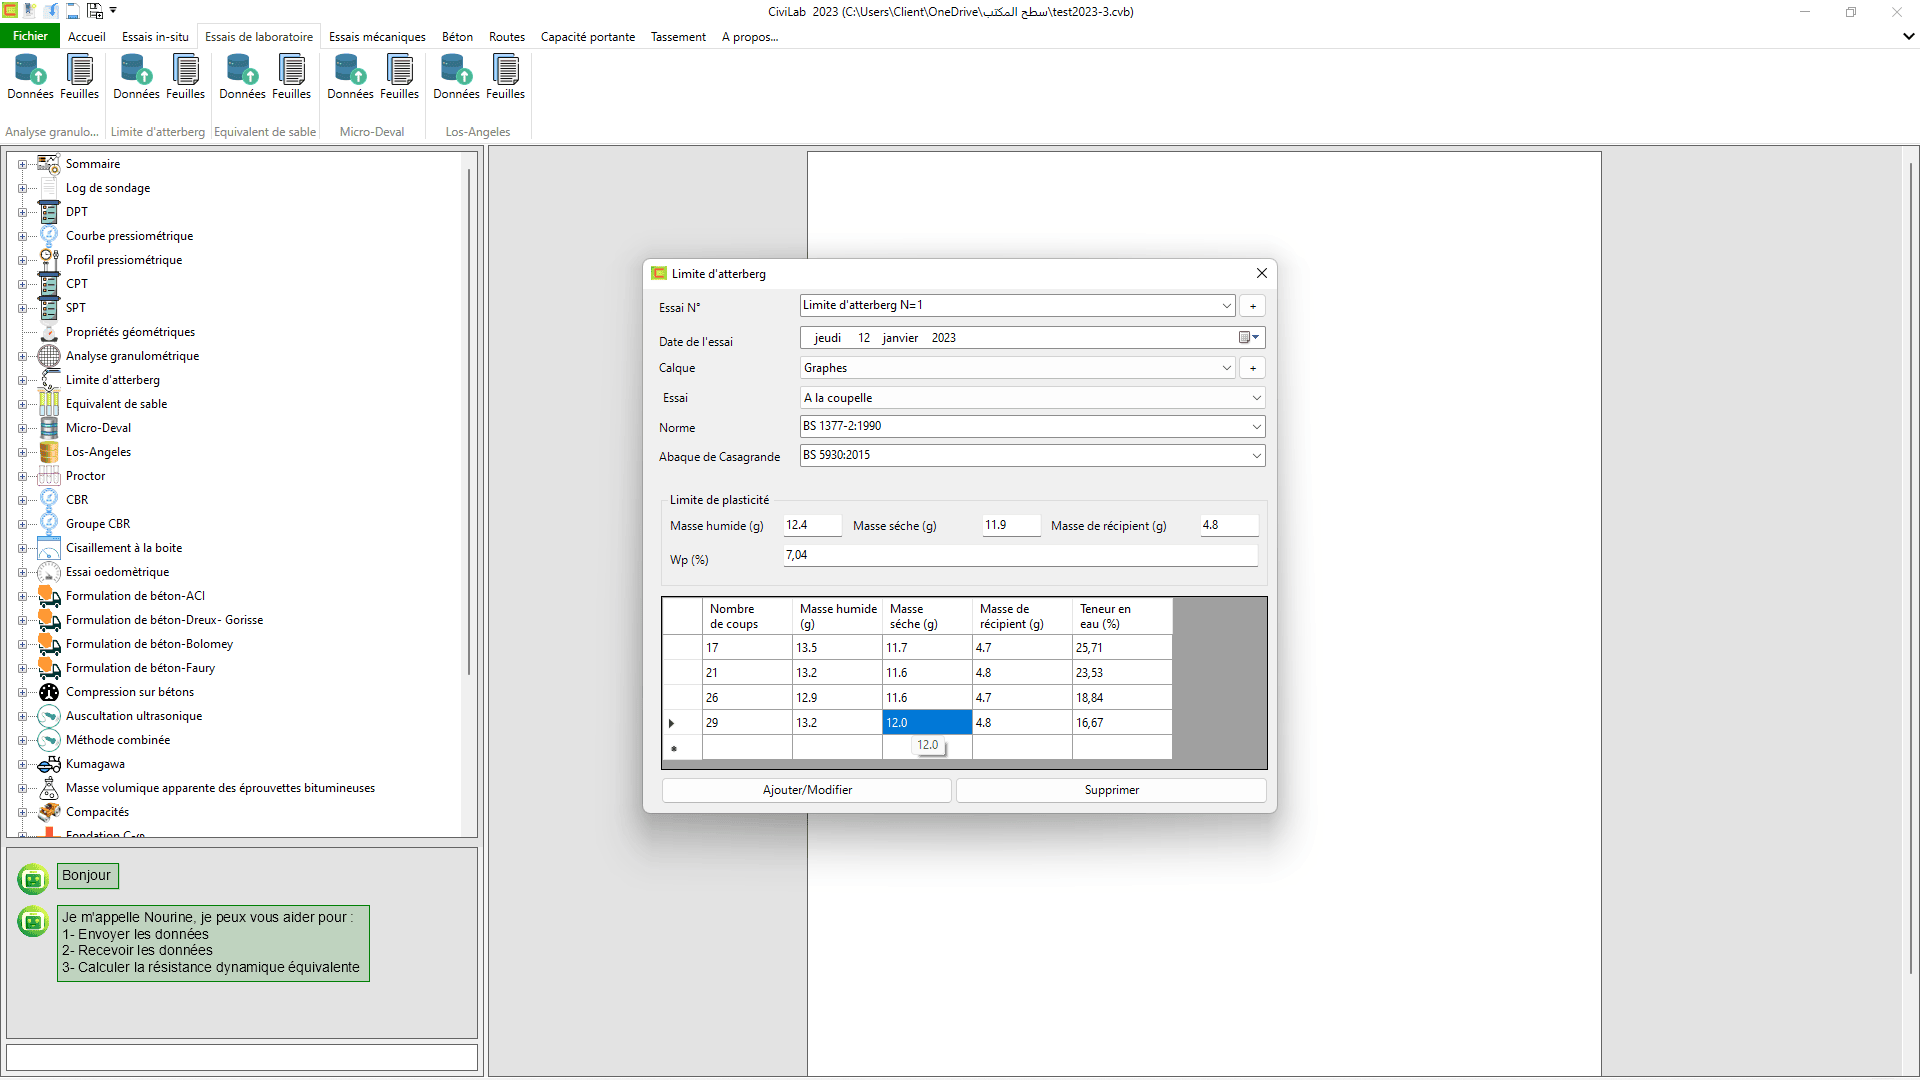Image resolution: width=1920 pixels, height=1080 pixels.
Task: Switch to the Capacité portante tab
Action: (x=588, y=37)
